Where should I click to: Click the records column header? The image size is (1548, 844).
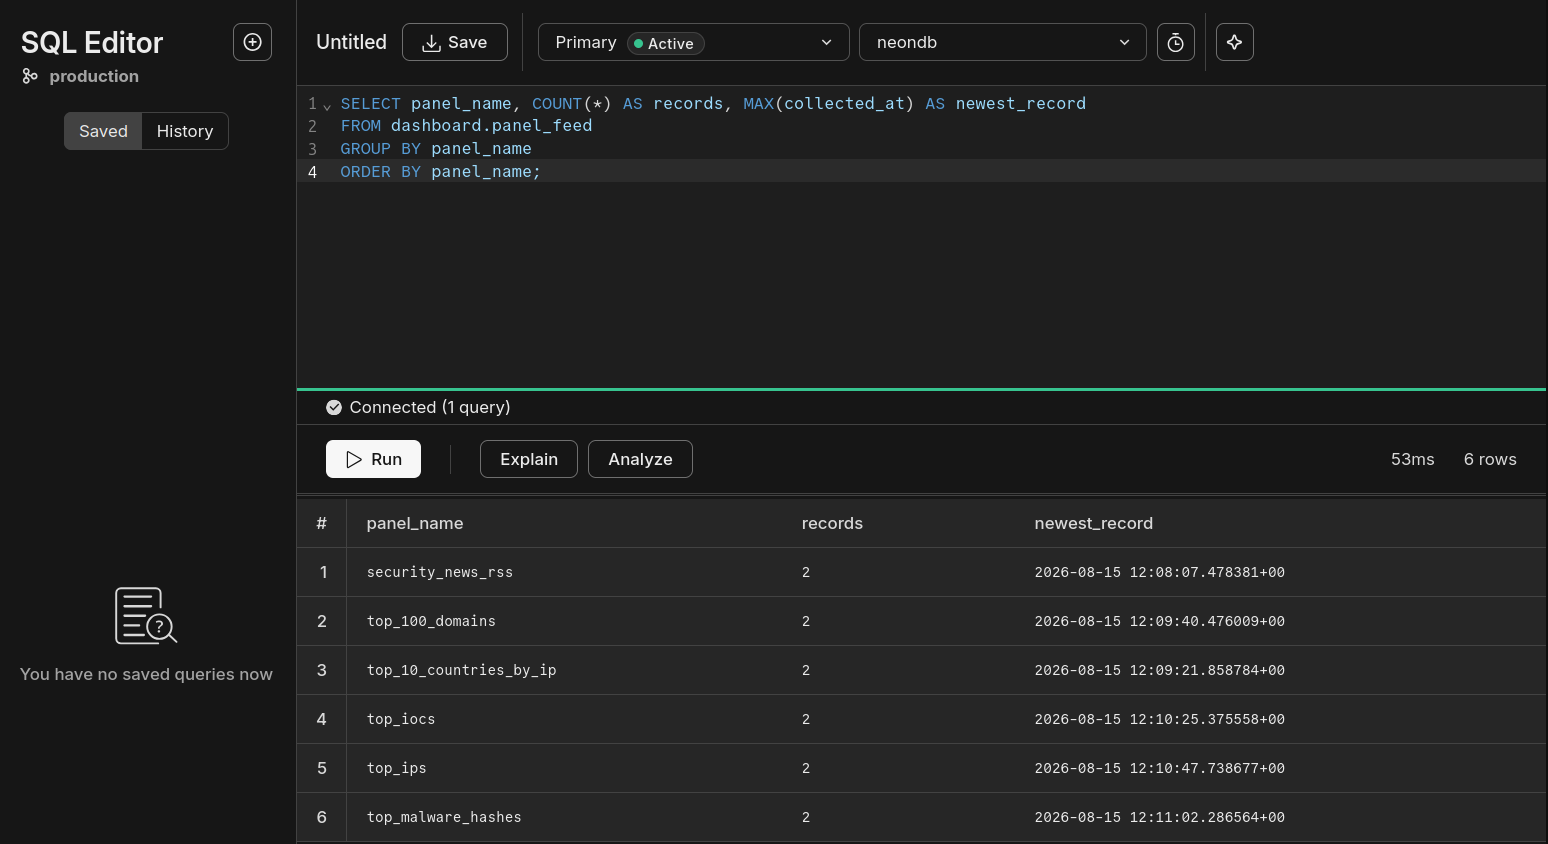832,523
